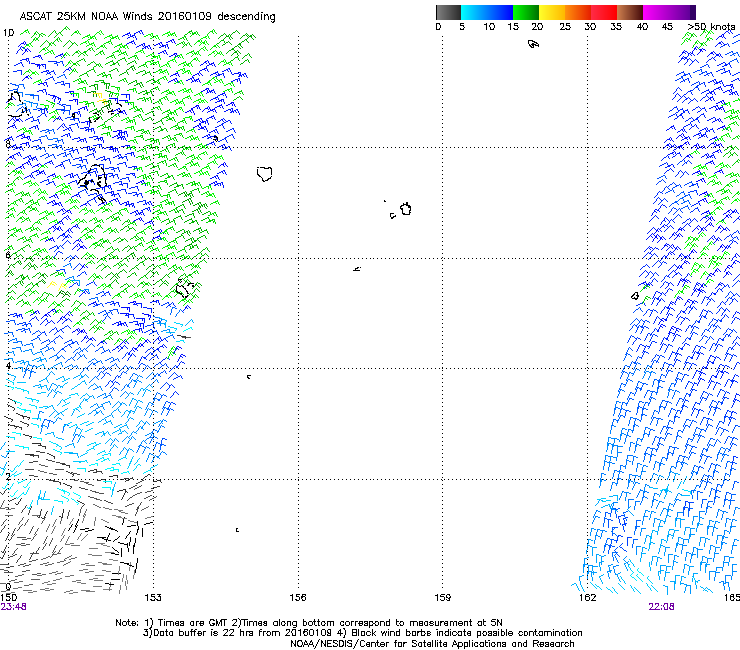Click the green 15-20 knots legend segment
The image size is (740, 650).
tap(526, 12)
